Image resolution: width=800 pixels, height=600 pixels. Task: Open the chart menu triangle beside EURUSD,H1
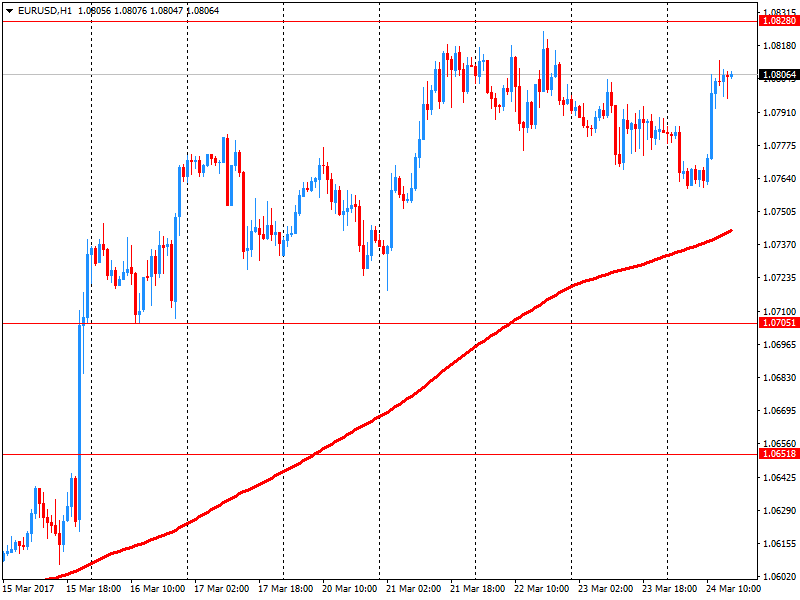pos(9,11)
